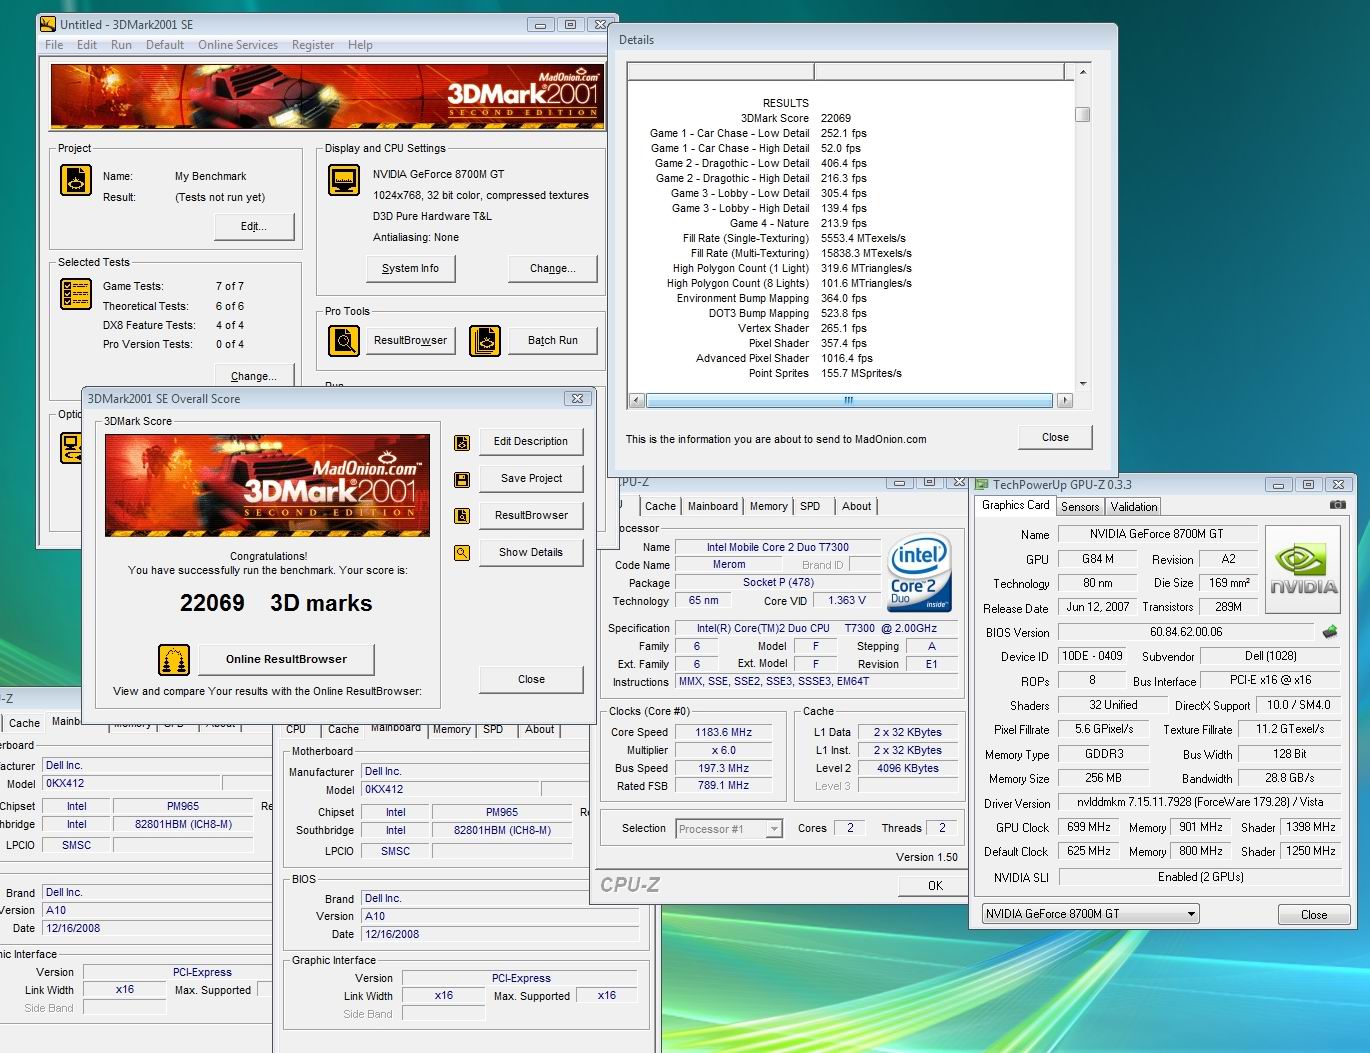The image size is (1370, 1053).
Task: Click the CPU Specification field in CPU-Z
Action: pyautogui.click(x=816, y=628)
